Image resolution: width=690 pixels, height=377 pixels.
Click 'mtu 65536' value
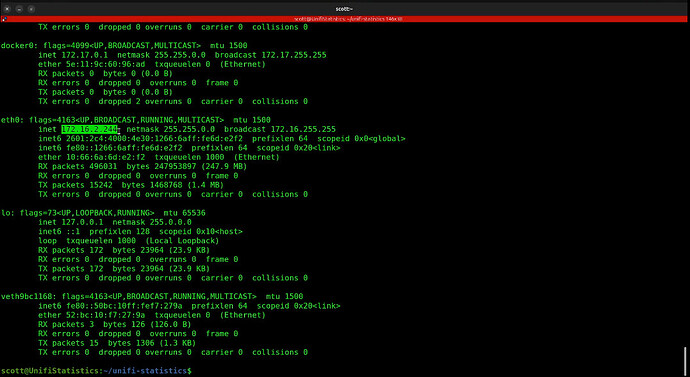click(x=184, y=213)
